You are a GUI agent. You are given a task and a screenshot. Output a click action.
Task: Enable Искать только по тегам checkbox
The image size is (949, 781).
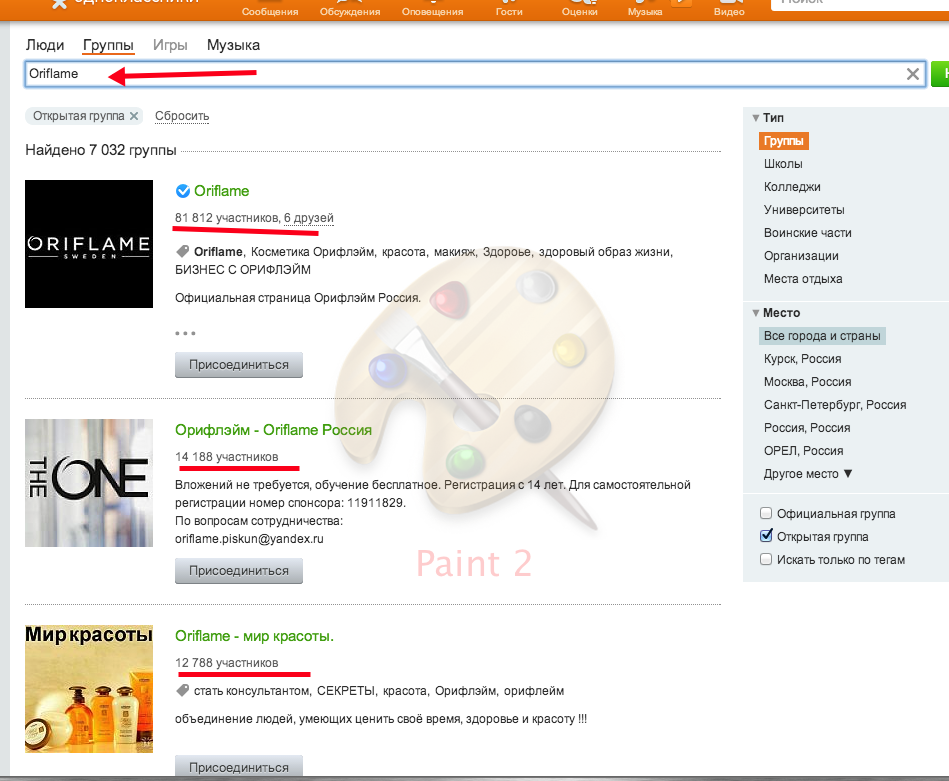(x=766, y=559)
